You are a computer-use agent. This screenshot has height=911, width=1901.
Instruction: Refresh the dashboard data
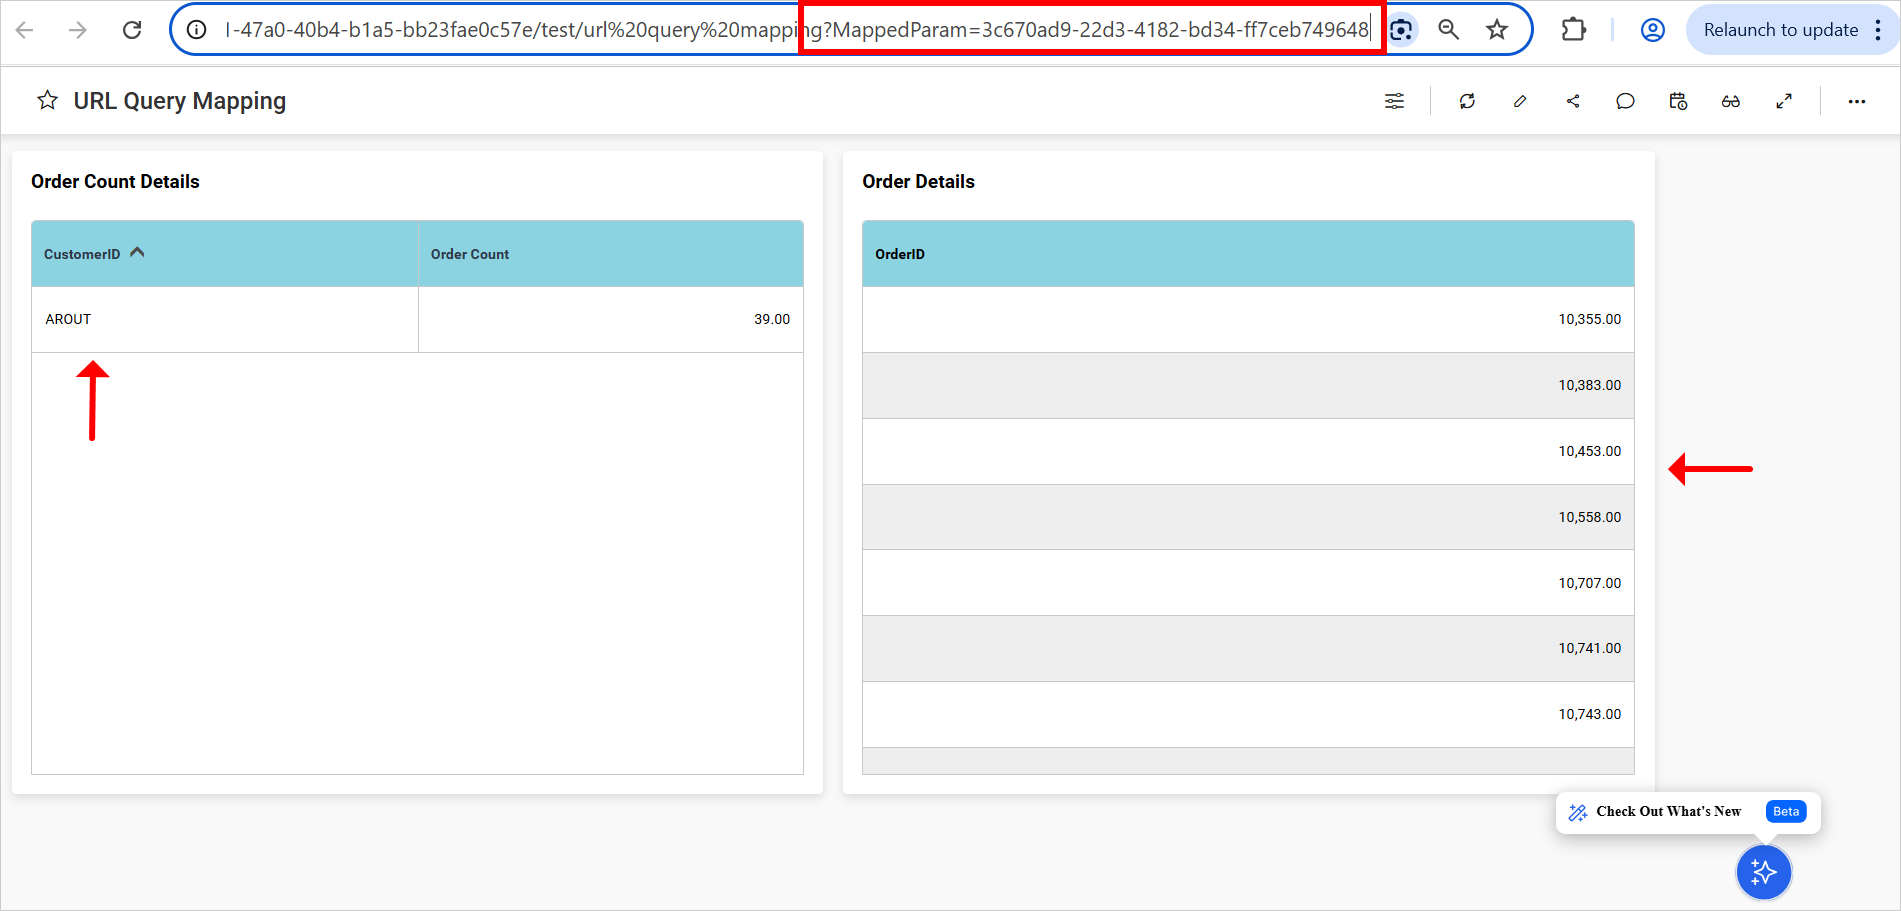[1467, 101]
